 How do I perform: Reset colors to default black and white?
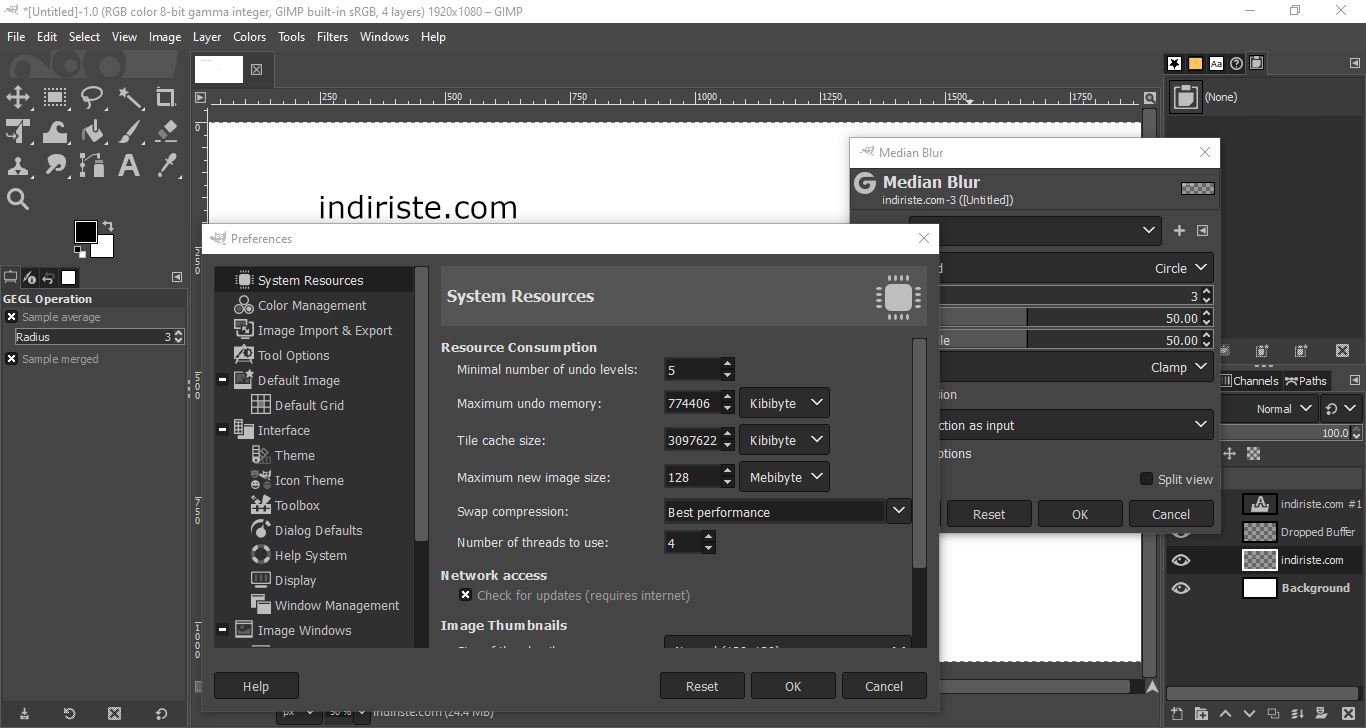point(80,254)
